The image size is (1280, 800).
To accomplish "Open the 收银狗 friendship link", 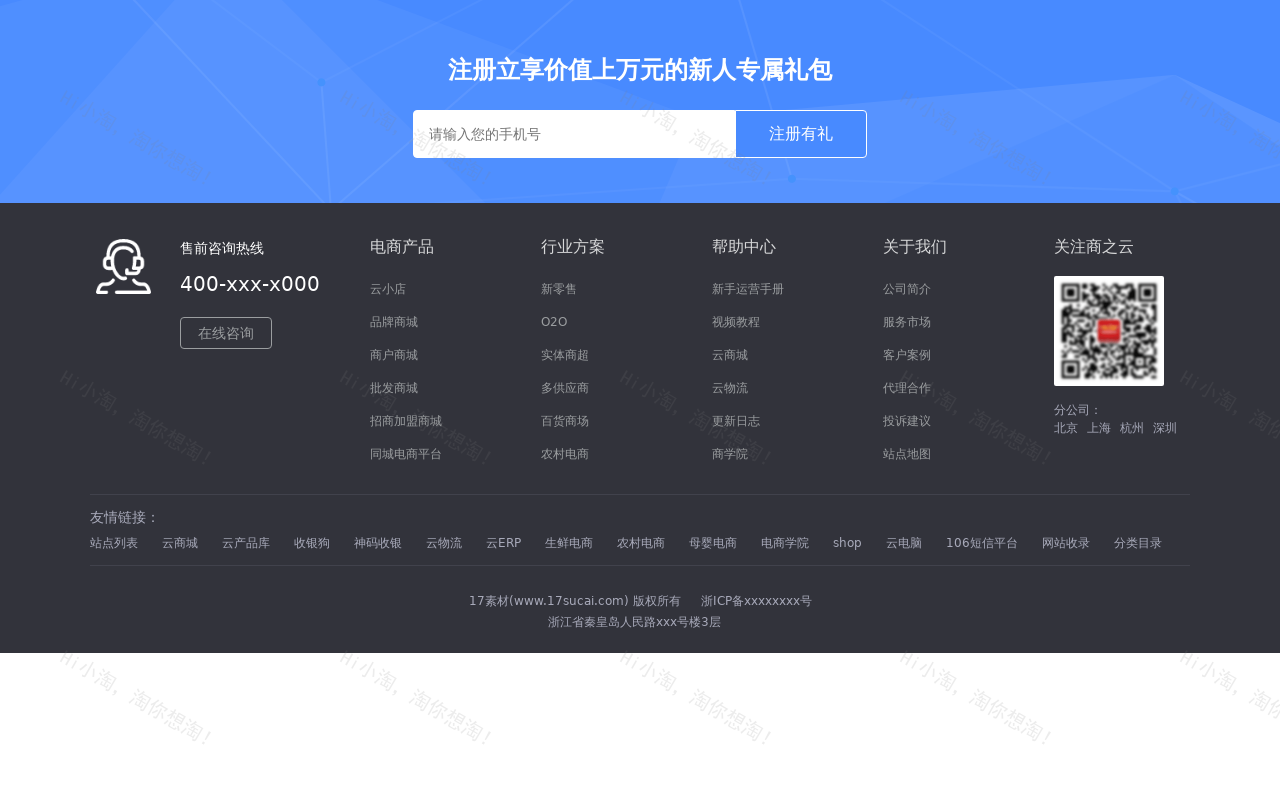I will (311, 542).
